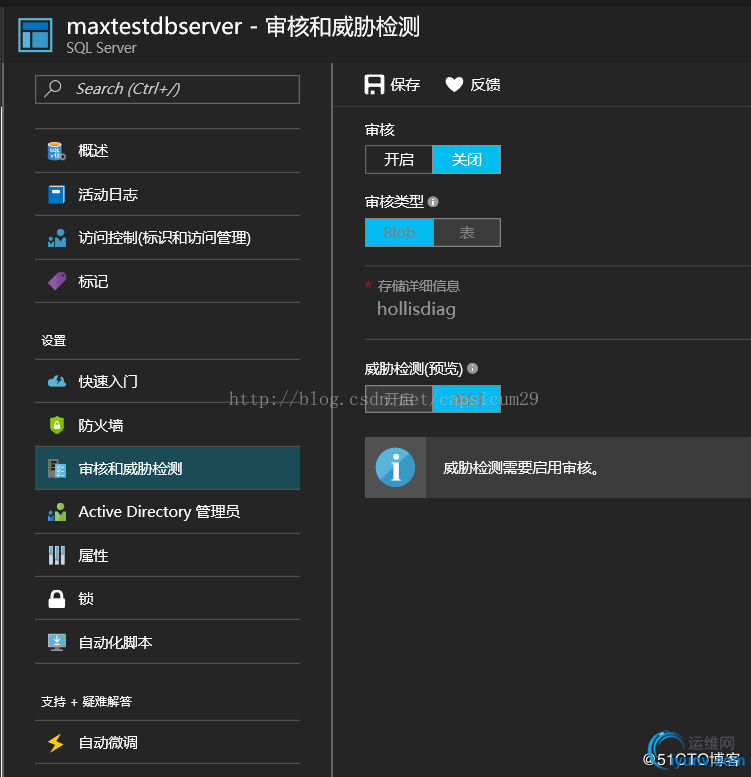Viewport: 751px width, 777px height.
Task: Click the SQL Server blade icon in header
Action: 35,35
